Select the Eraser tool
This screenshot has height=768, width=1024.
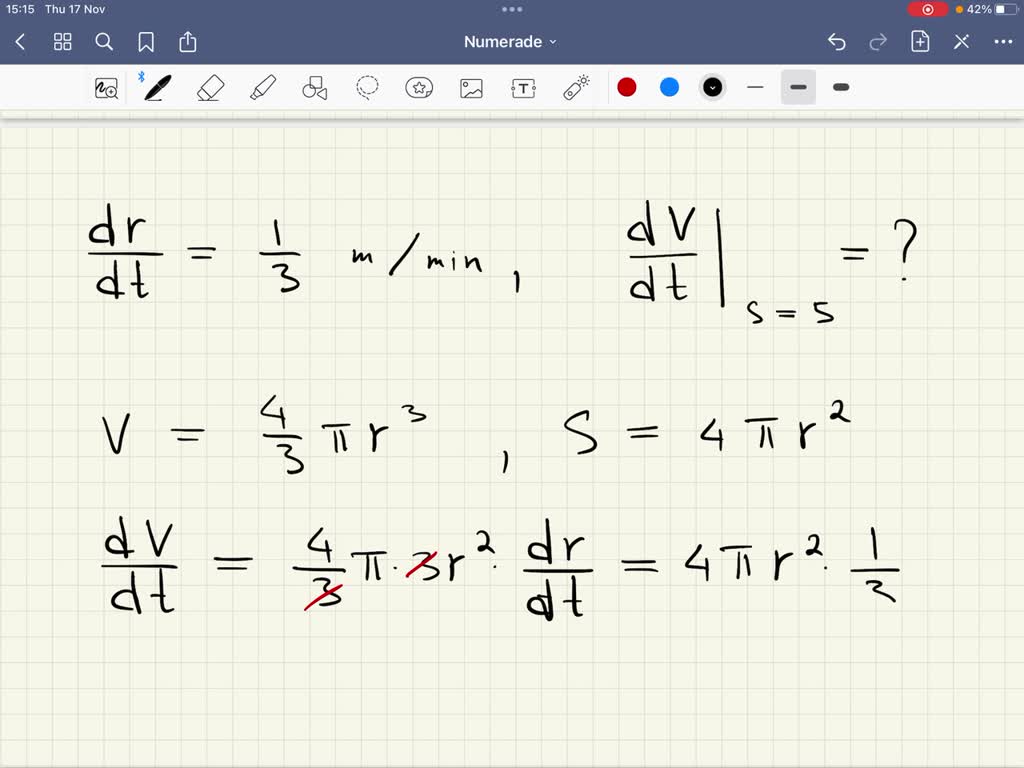coord(212,87)
